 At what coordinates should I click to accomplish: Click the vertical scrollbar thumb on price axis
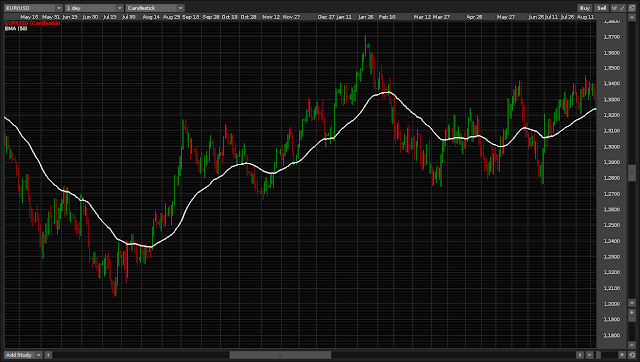coord(632,173)
